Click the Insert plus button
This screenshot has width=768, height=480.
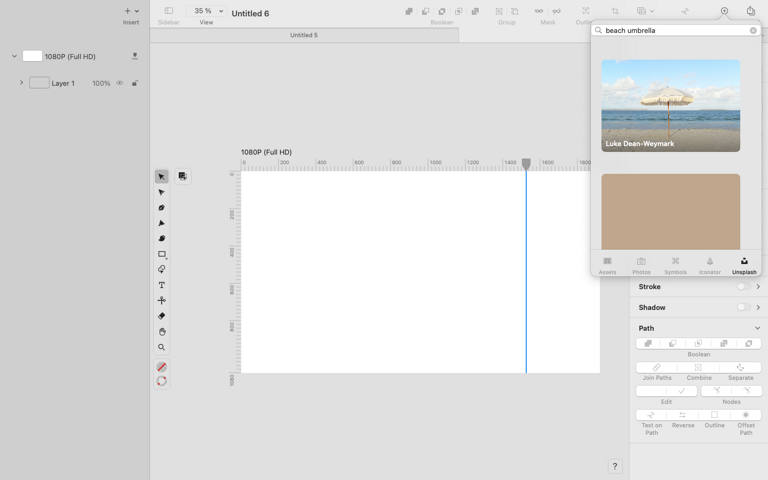(127, 11)
